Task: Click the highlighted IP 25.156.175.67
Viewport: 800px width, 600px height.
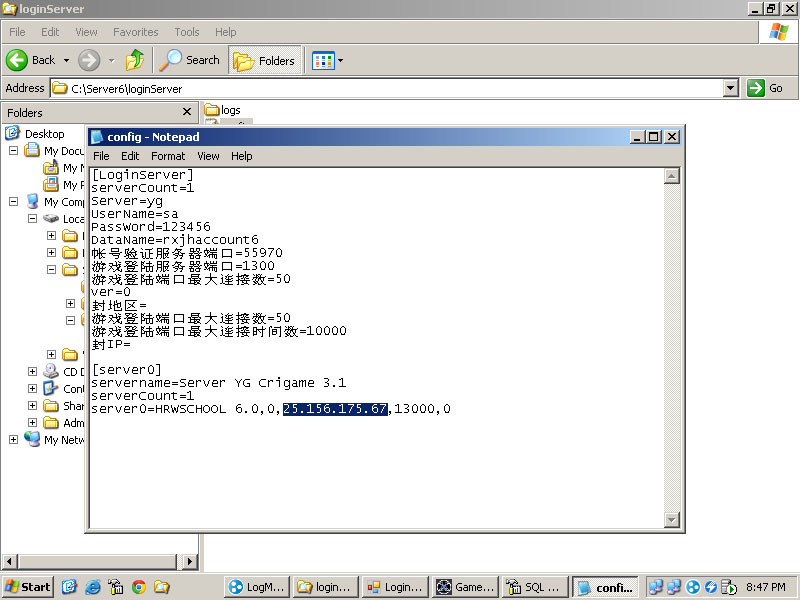Action: pos(335,409)
